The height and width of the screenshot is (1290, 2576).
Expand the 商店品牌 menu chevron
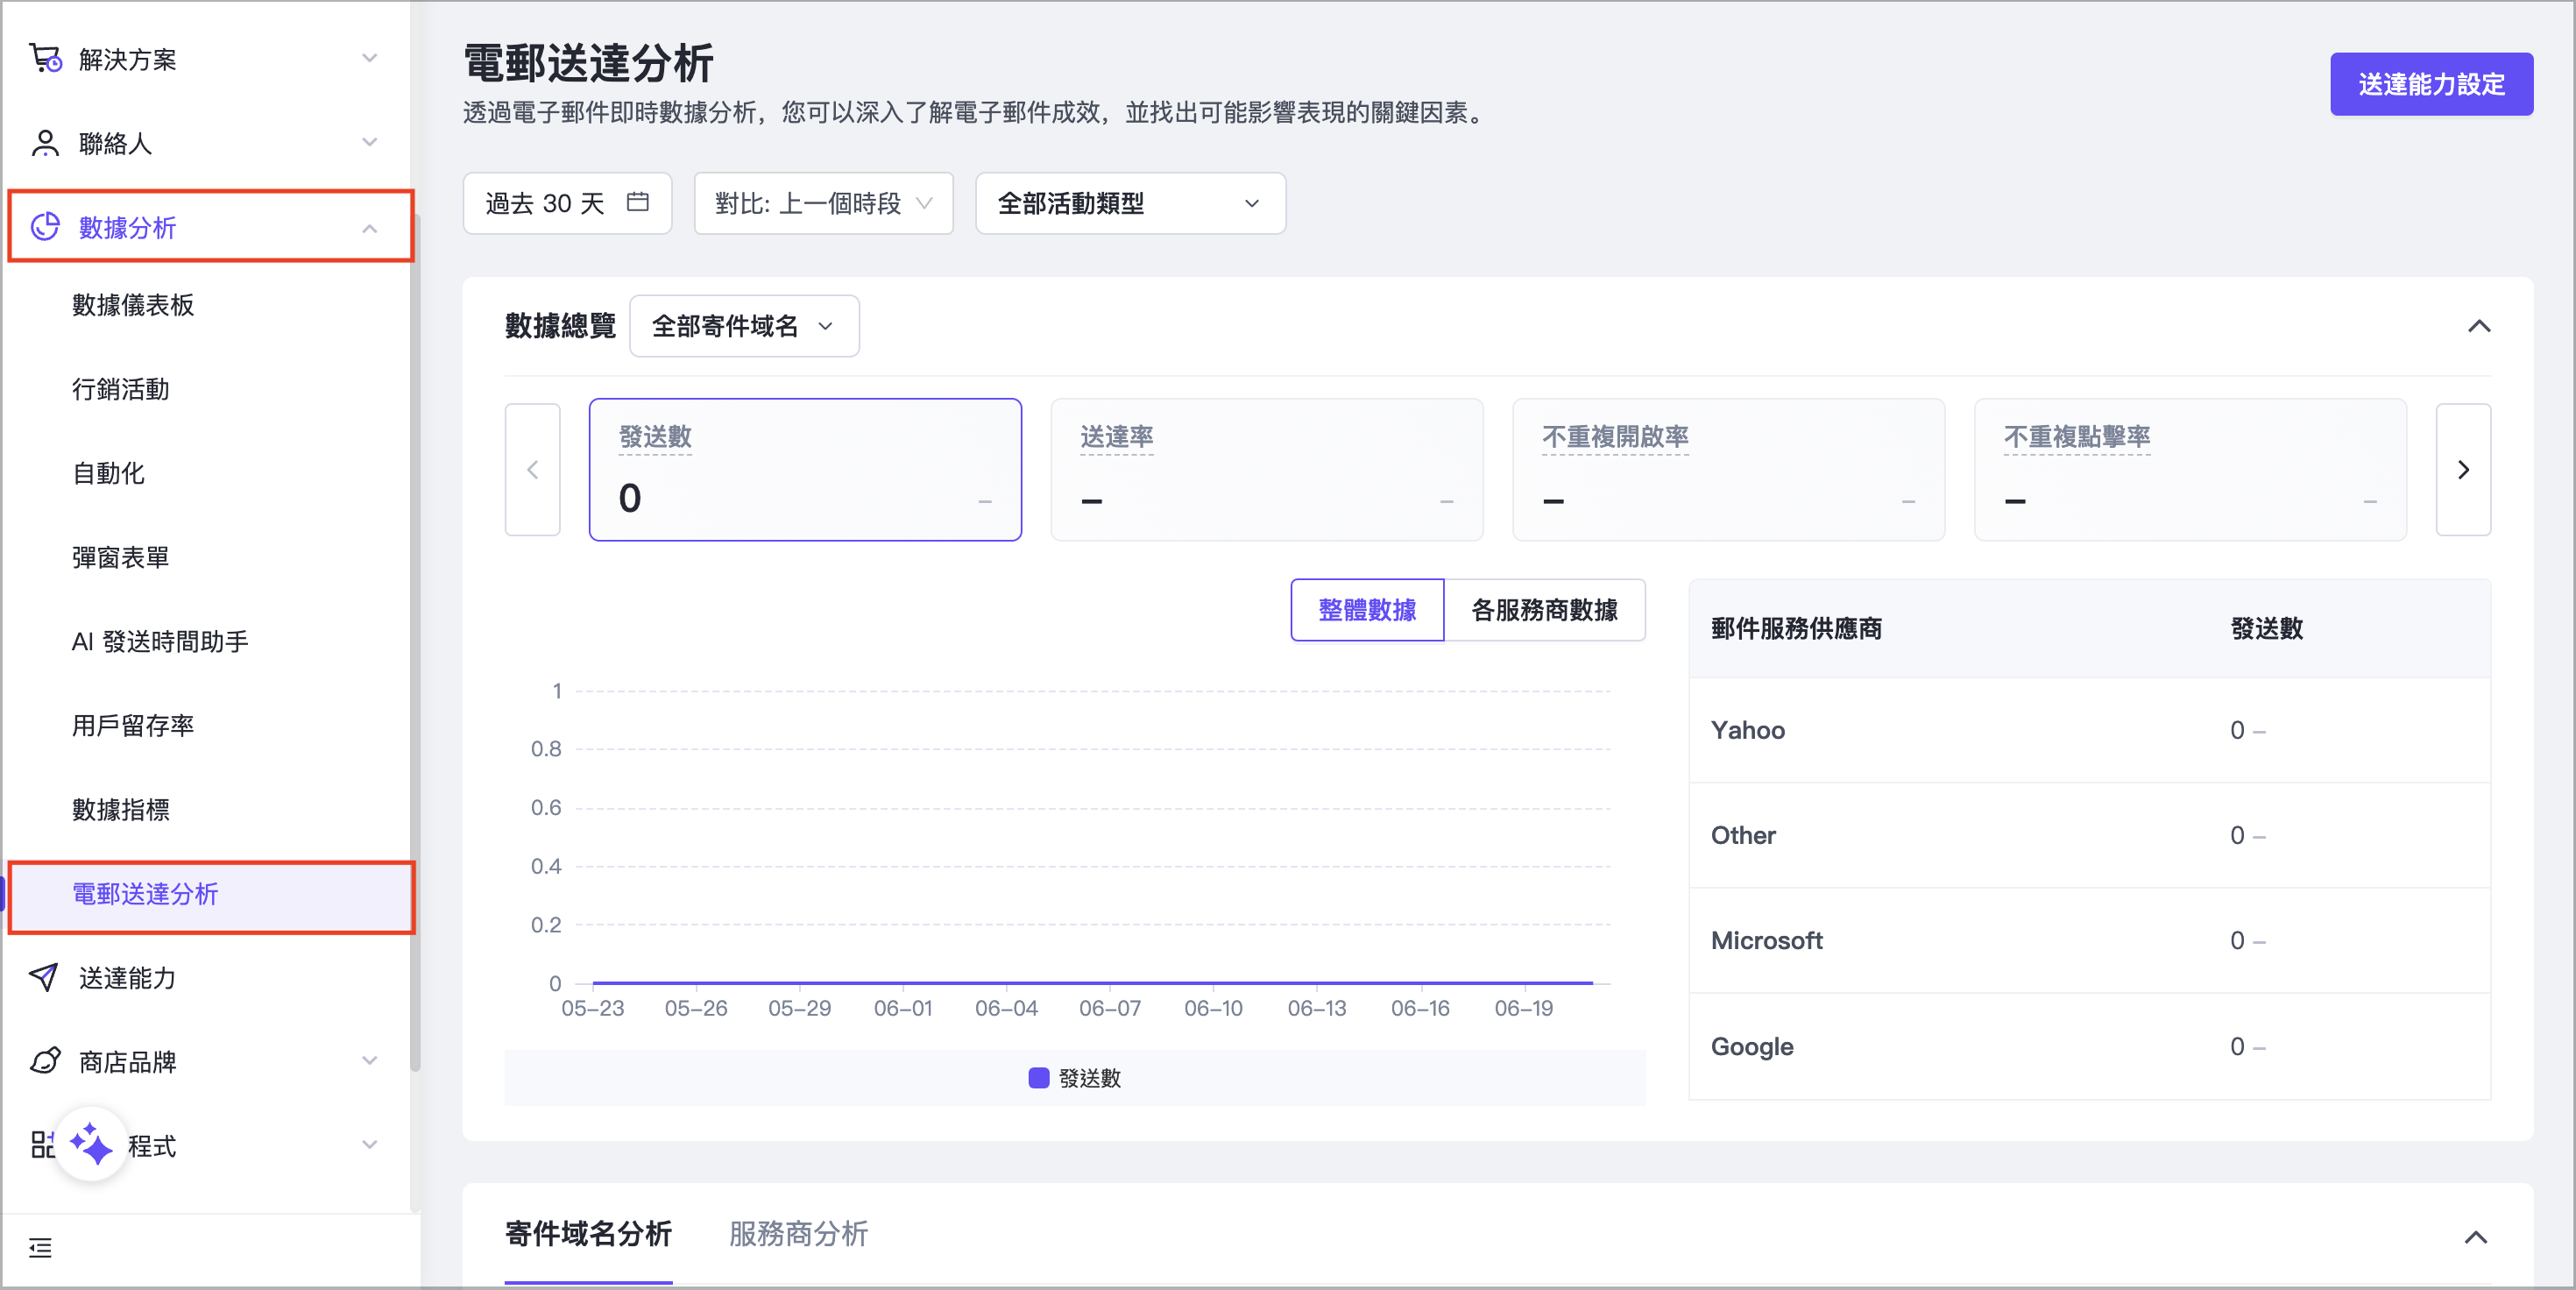[370, 1060]
